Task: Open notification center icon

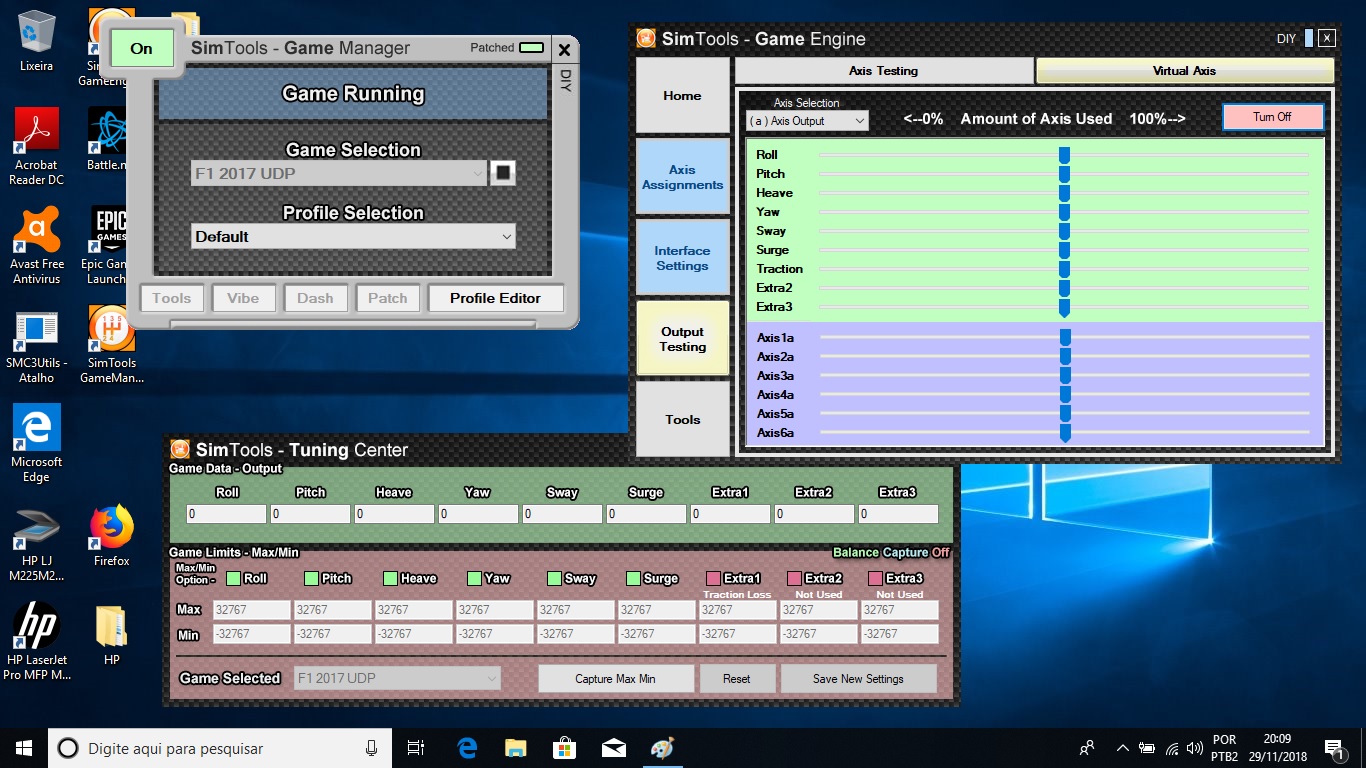Action: 1334,748
